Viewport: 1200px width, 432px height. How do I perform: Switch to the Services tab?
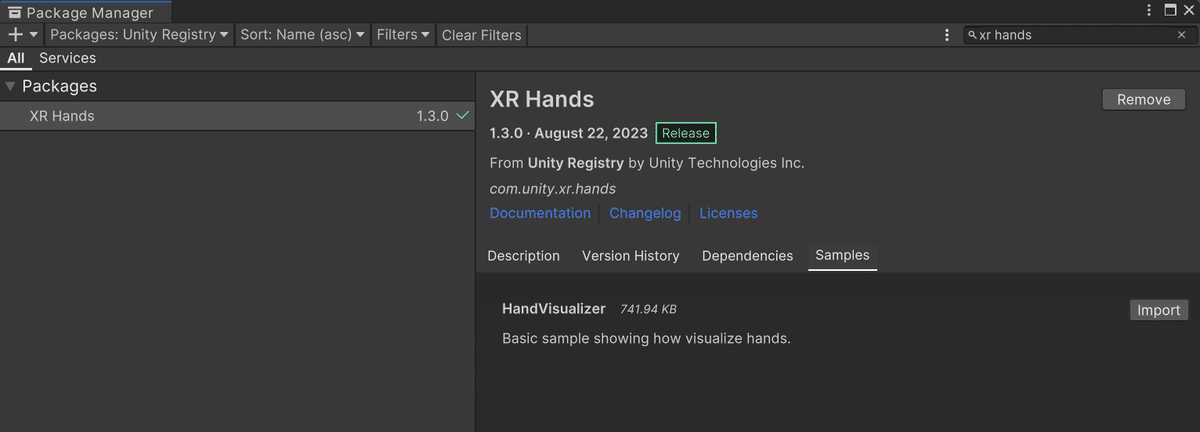[x=68, y=58]
